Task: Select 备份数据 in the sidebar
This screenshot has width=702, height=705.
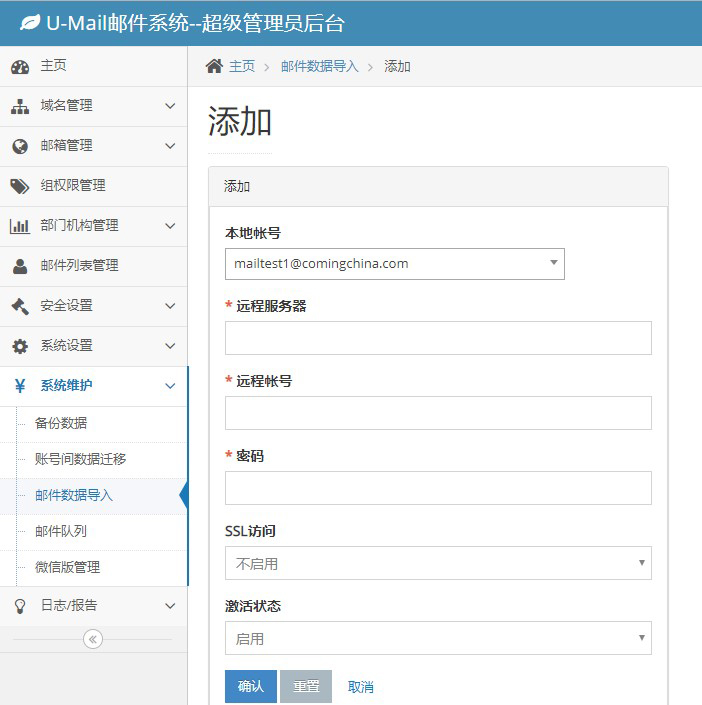Action: (x=61, y=423)
